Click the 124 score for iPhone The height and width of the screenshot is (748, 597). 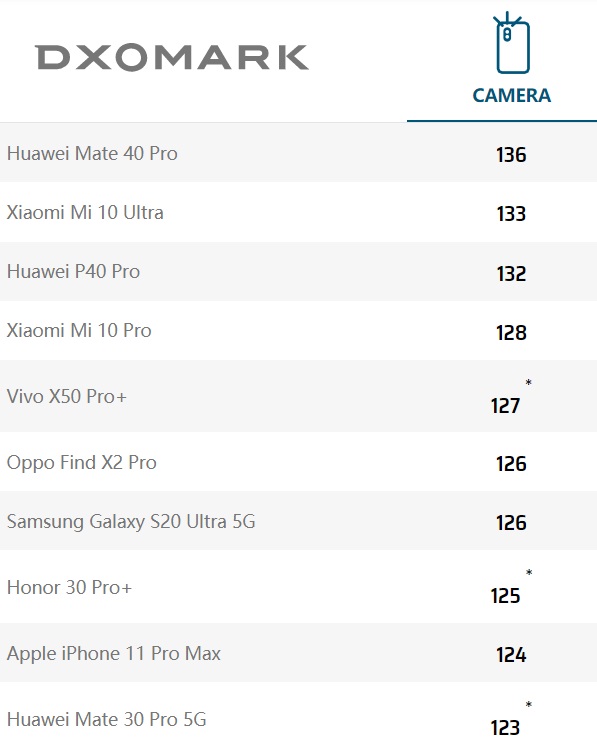(x=511, y=655)
